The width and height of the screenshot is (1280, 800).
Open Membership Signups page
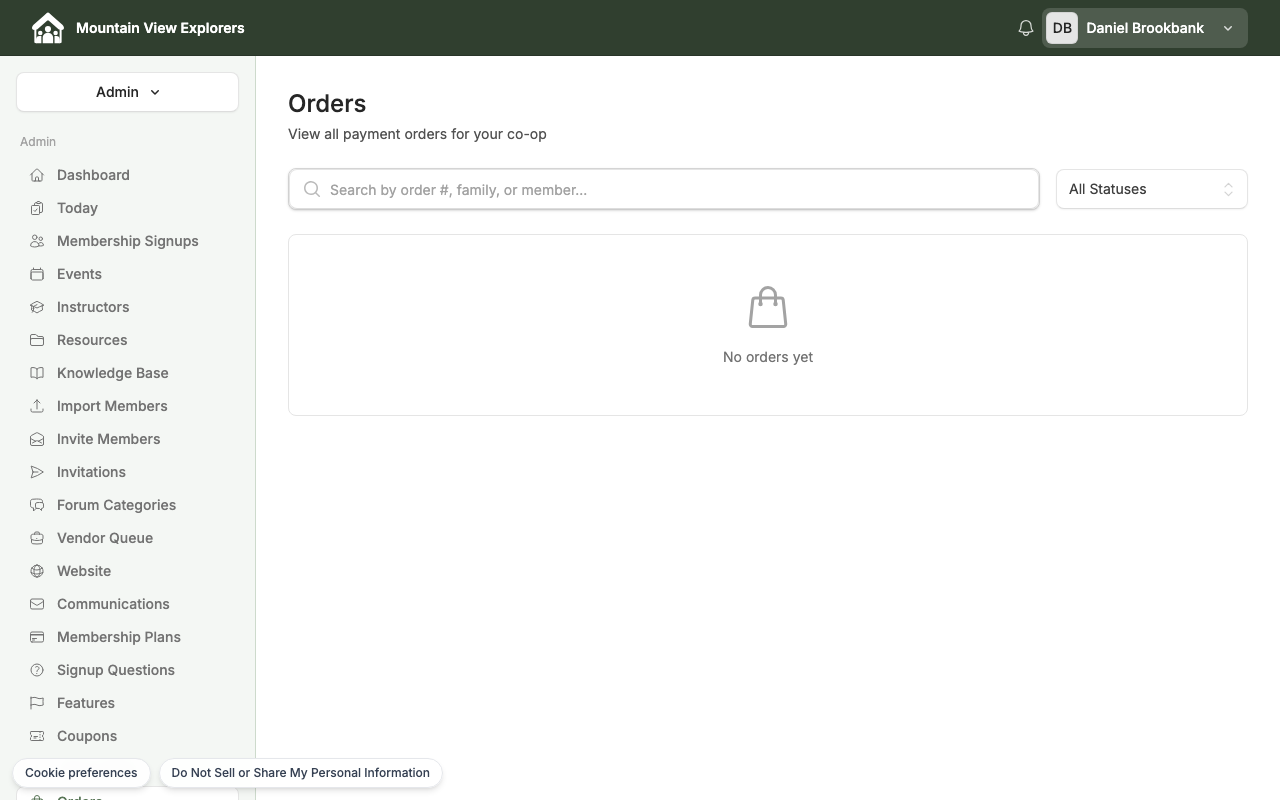pyautogui.click(x=127, y=241)
